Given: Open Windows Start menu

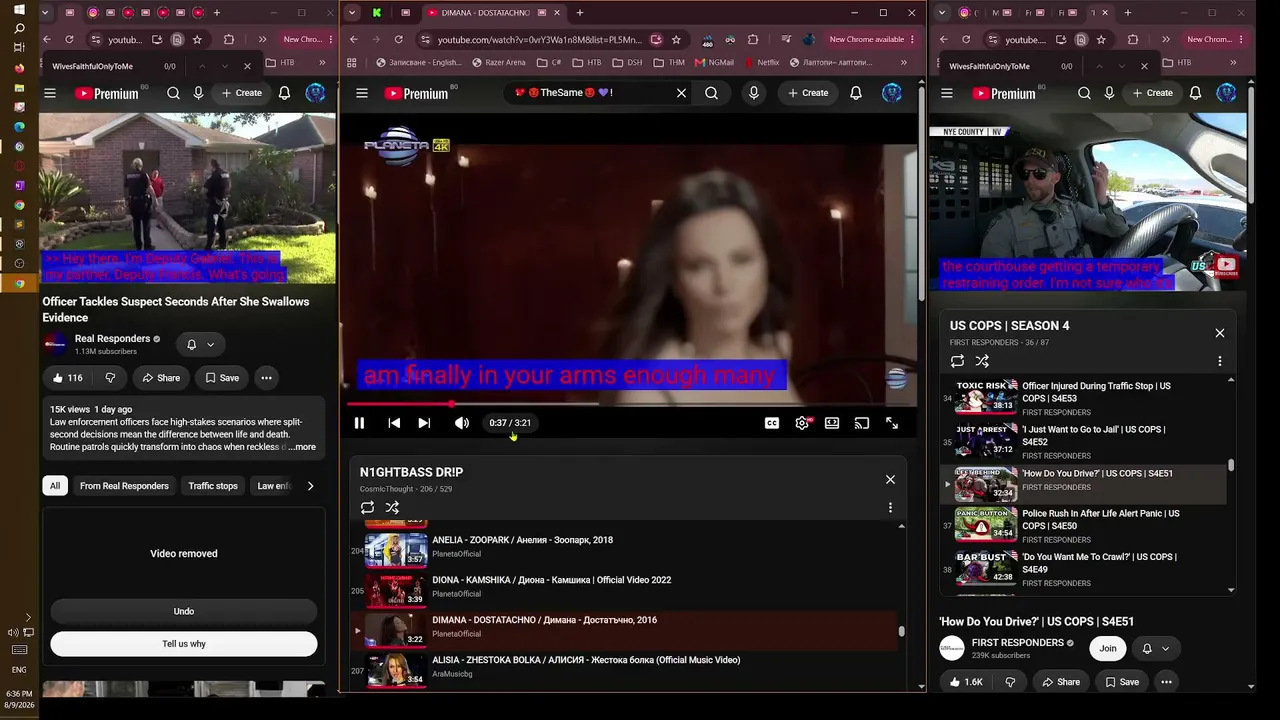Looking at the screenshot, I should click(x=19, y=9).
